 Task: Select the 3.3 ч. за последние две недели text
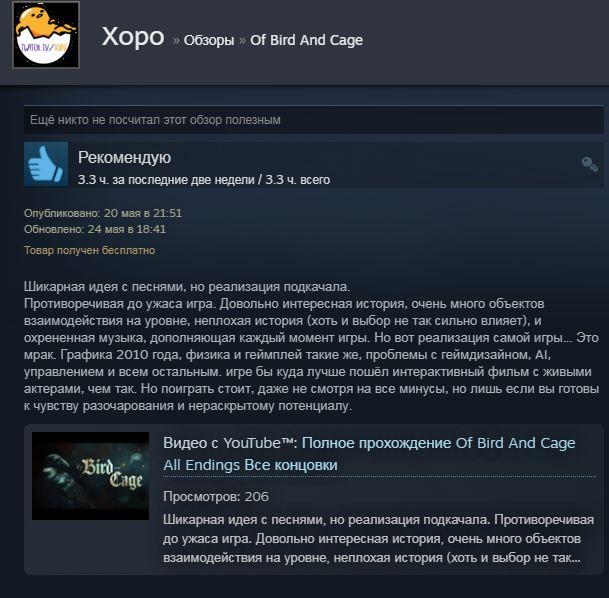[166, 180]
